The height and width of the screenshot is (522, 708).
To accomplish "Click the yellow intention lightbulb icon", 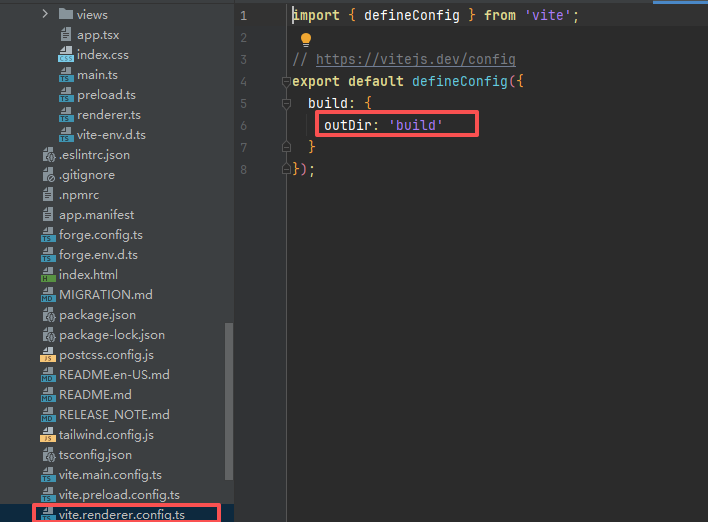I will tap(306, 40).
